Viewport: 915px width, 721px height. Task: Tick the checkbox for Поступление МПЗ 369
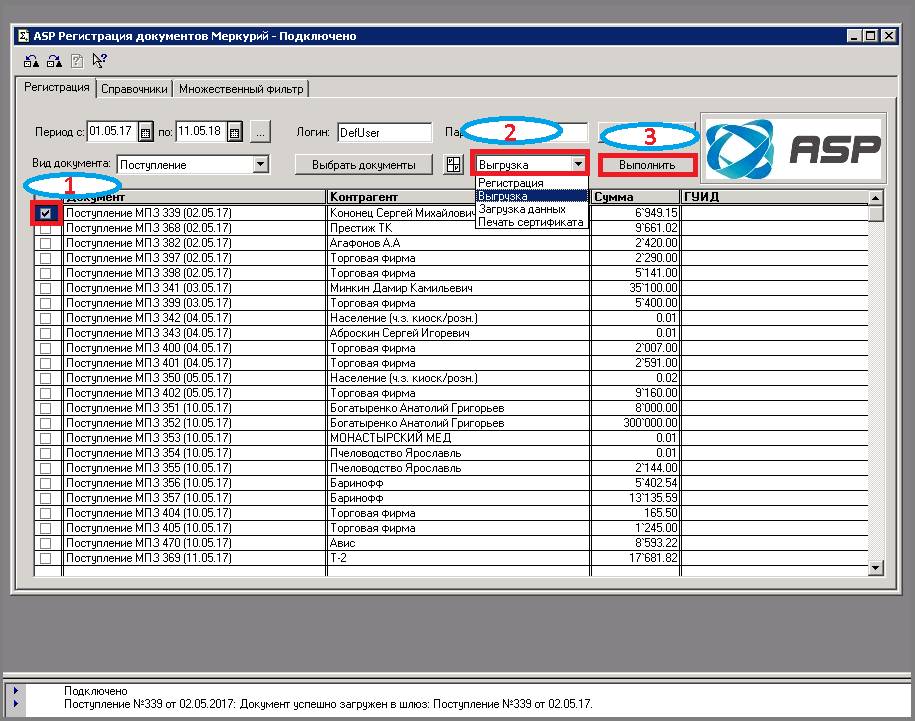46,558
